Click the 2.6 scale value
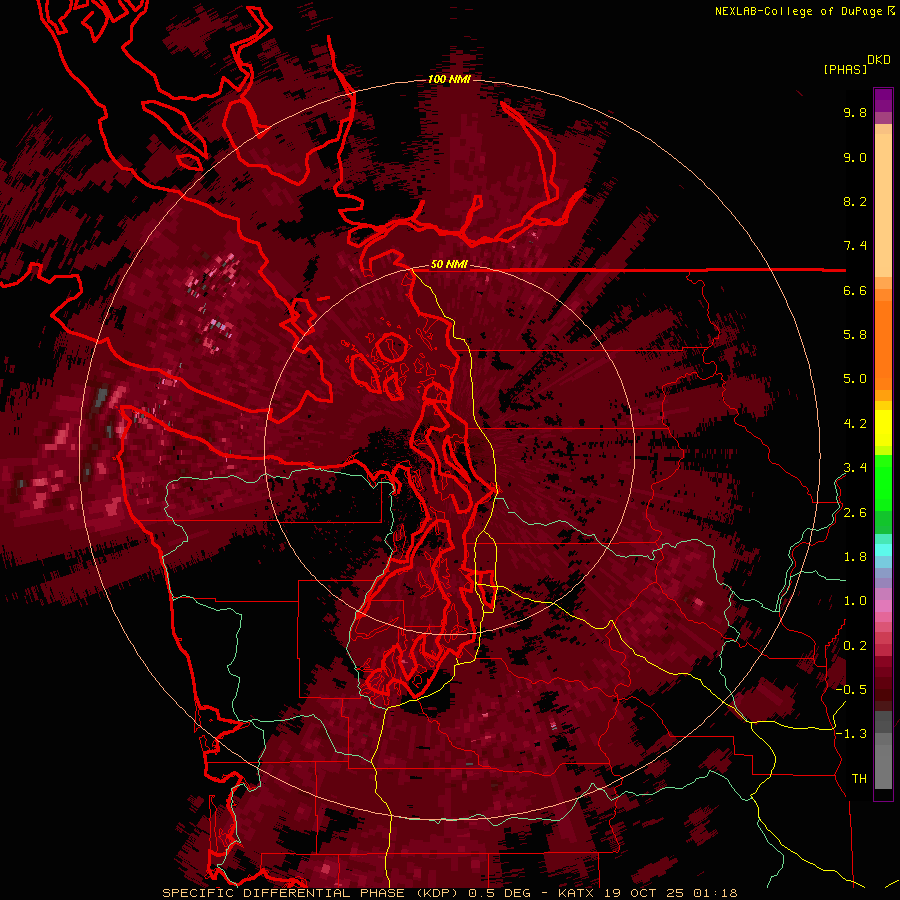 [x=855, y=513]
